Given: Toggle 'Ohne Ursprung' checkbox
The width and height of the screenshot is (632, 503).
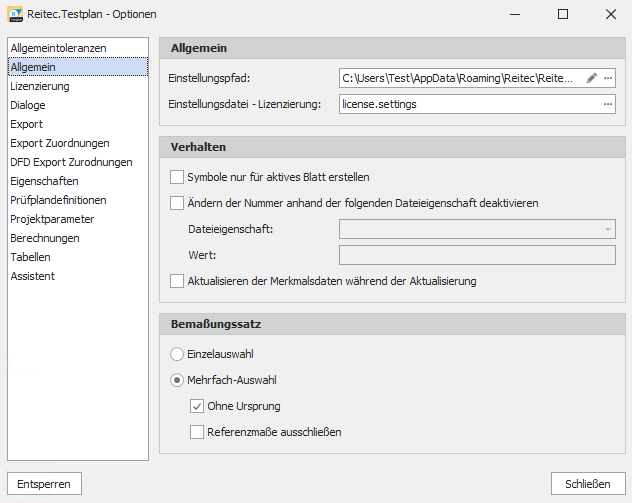Looking at the screenshot, I should pos(197,406).
